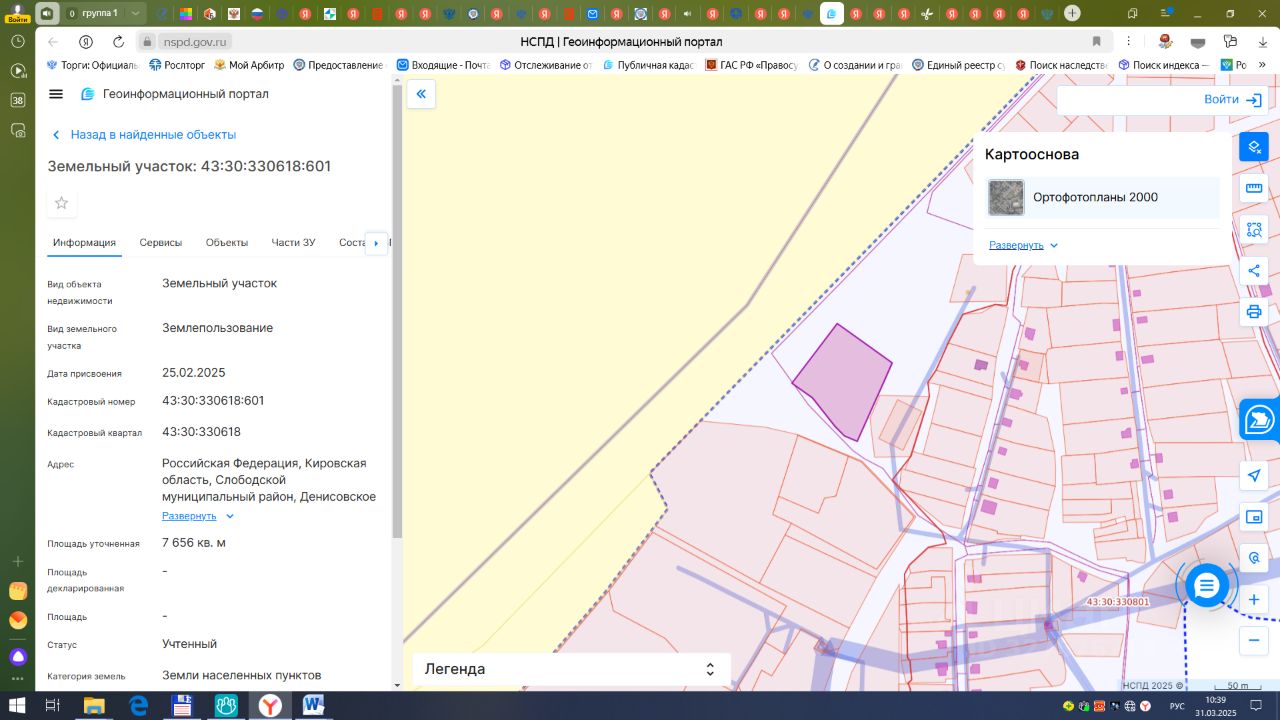1280x720 pixels.
Task: Select the Ортофотопланы 2000 basemap thumbnail
Action: [1006, 198]
